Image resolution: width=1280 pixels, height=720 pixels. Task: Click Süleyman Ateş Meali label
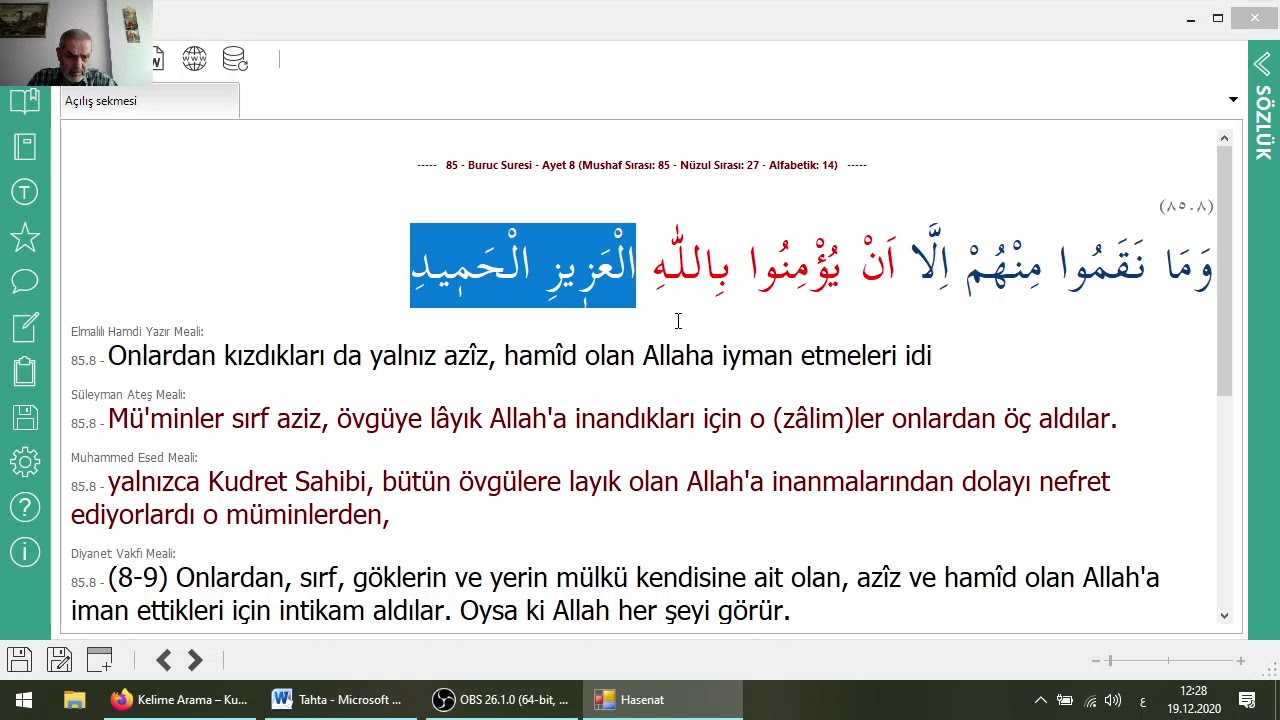click(128, 394)
